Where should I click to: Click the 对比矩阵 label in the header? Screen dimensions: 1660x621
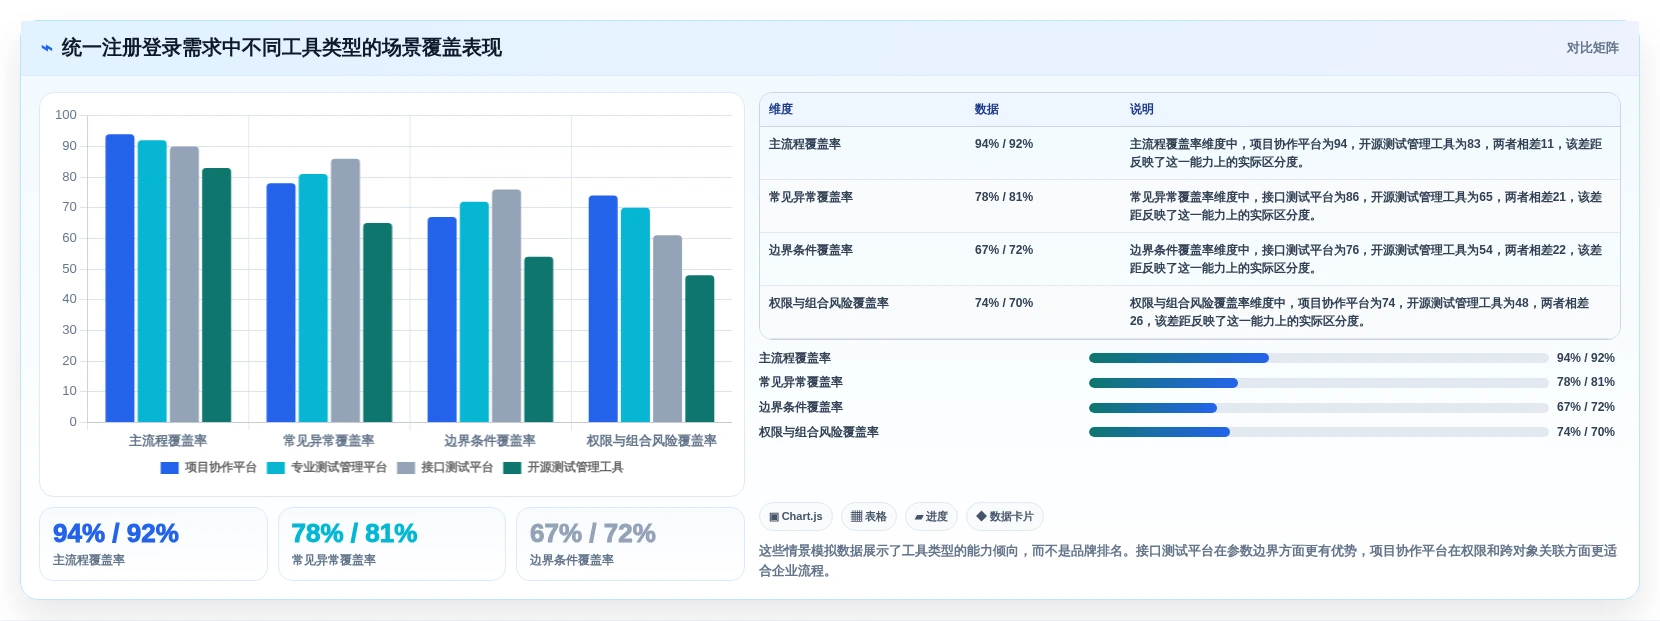tap(1592, 48)
